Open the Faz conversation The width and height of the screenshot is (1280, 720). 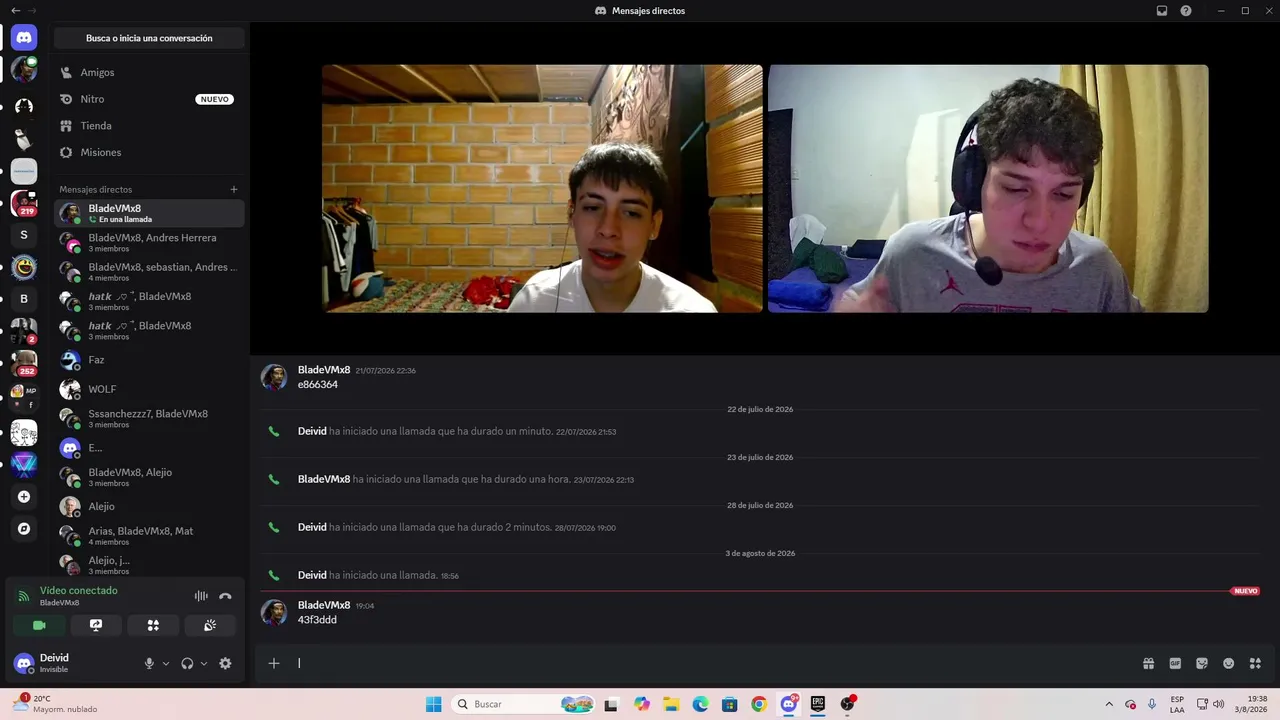(x=149, y=360)
